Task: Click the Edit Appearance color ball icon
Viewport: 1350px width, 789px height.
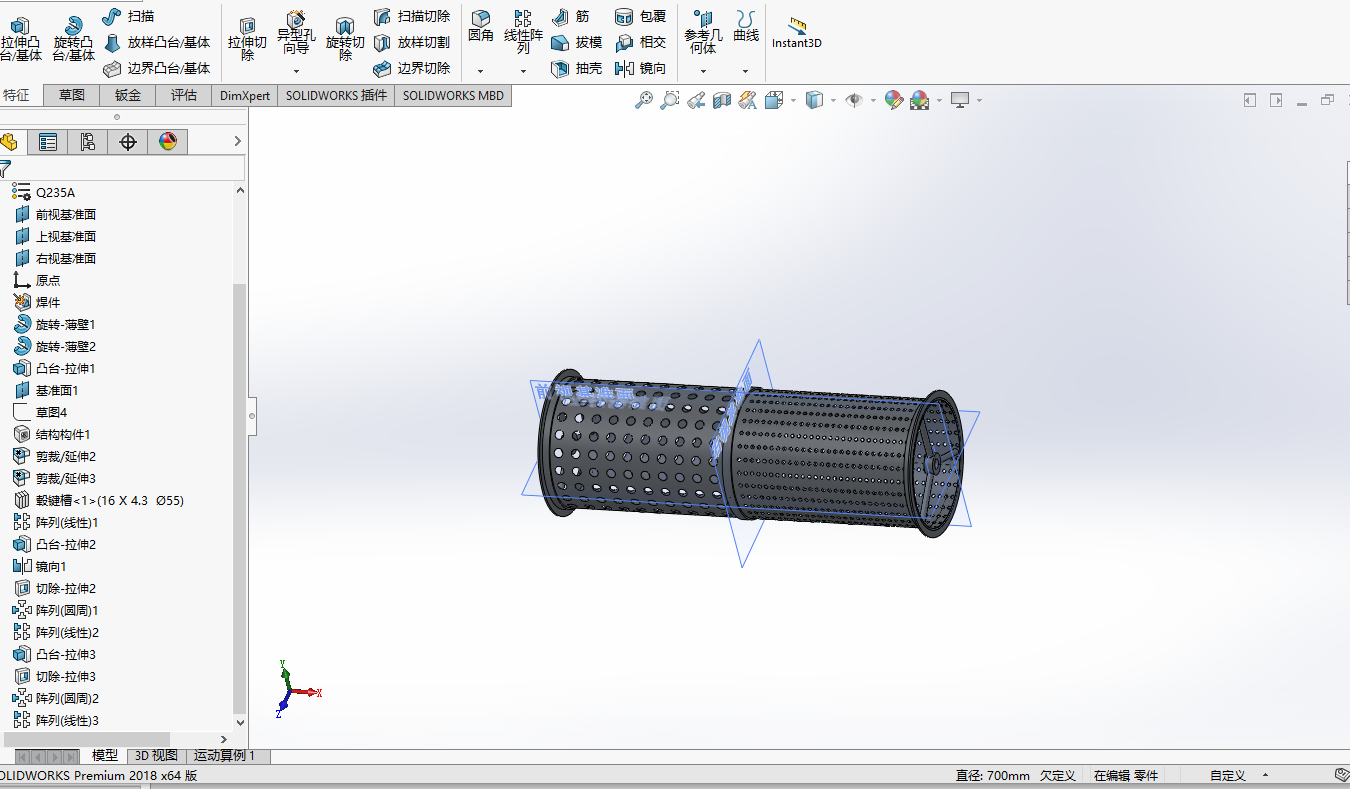Action: point(894,100)
